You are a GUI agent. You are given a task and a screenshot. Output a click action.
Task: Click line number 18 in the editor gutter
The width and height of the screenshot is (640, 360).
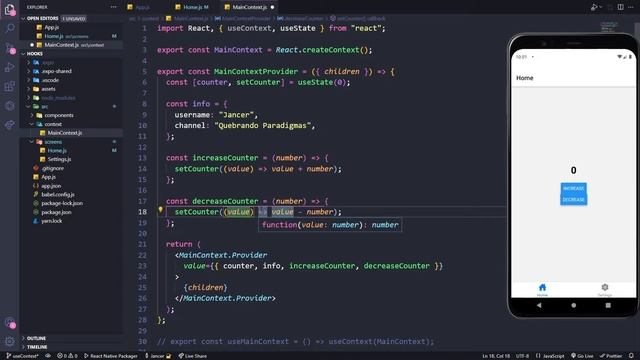pos(142,212)
